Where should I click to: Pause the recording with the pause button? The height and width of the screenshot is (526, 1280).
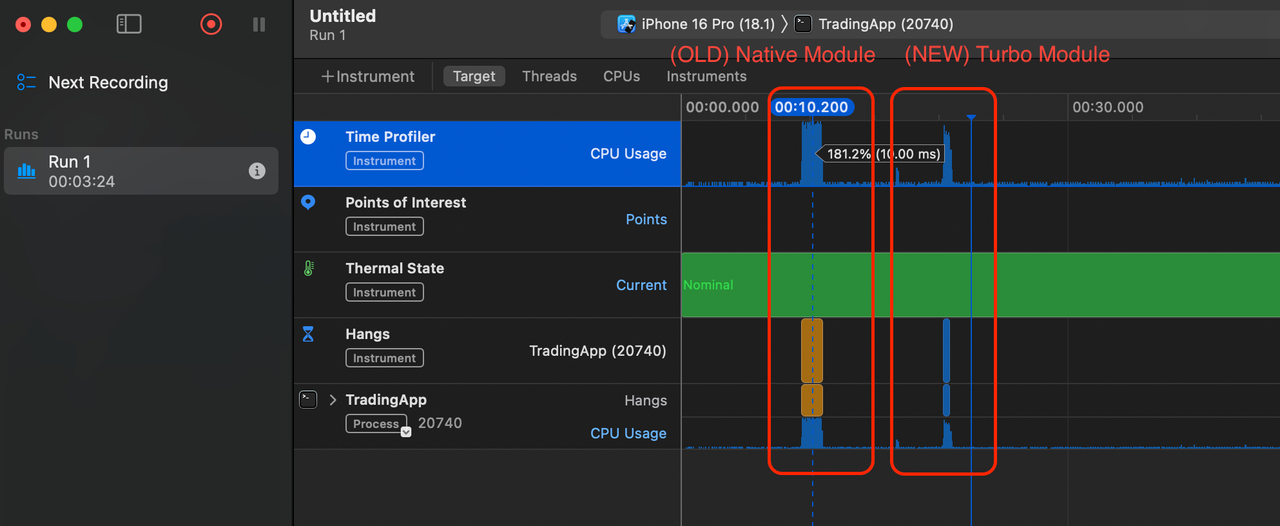(259, 24)
